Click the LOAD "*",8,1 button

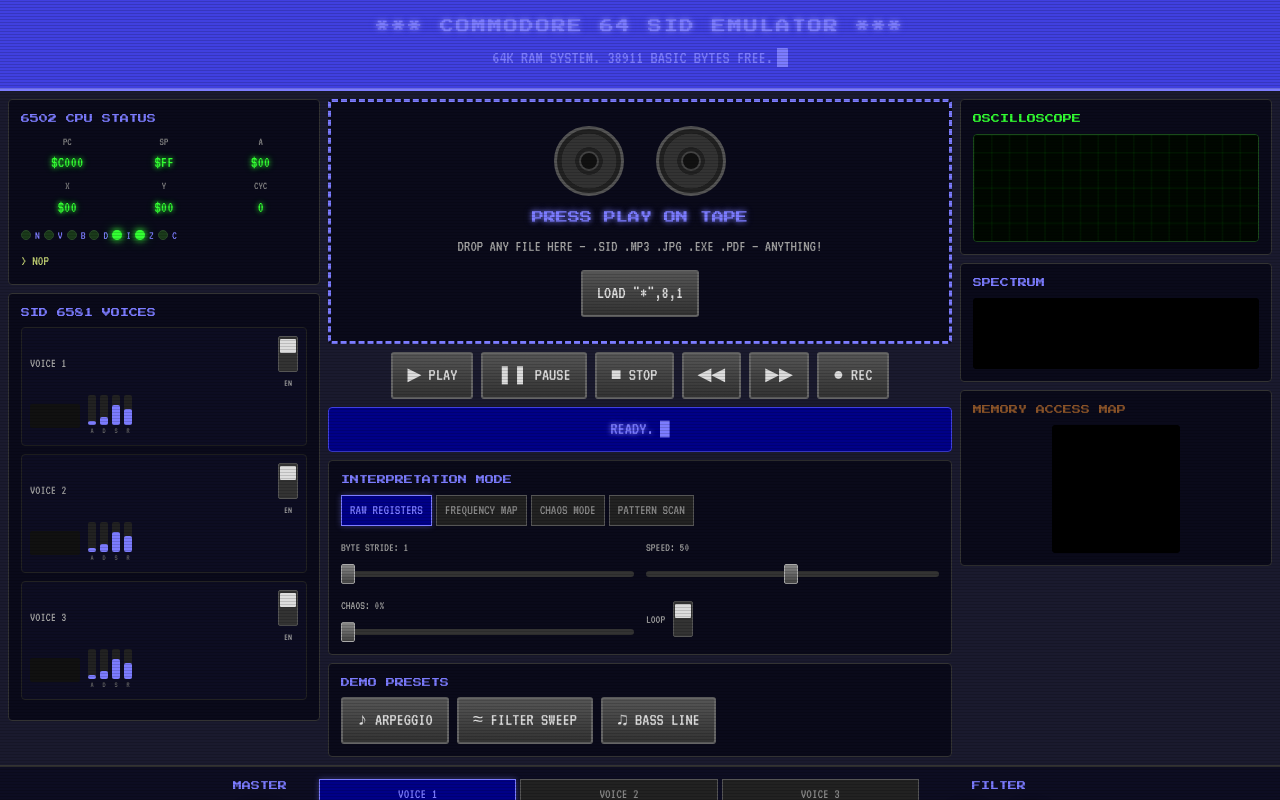639,293
